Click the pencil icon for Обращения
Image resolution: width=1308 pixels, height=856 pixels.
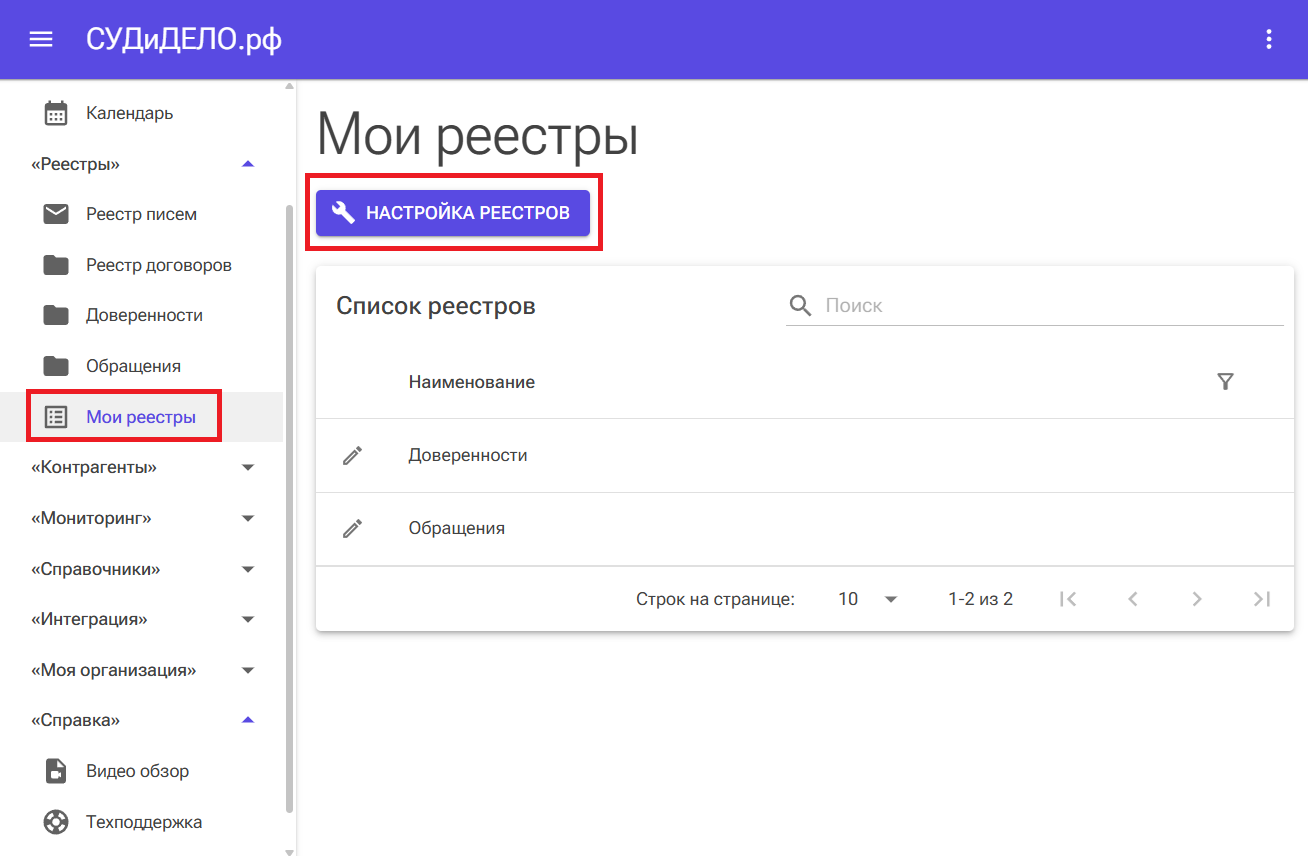coord(352,528)
